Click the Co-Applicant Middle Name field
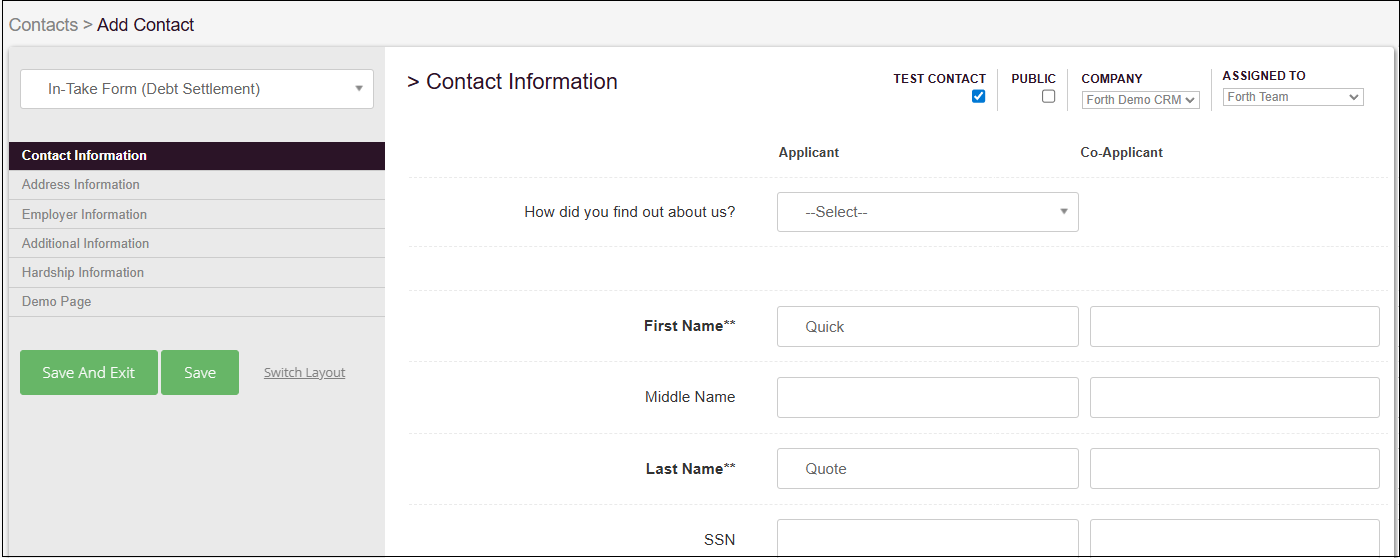1400x558 pixels. tap(1235, 397)
